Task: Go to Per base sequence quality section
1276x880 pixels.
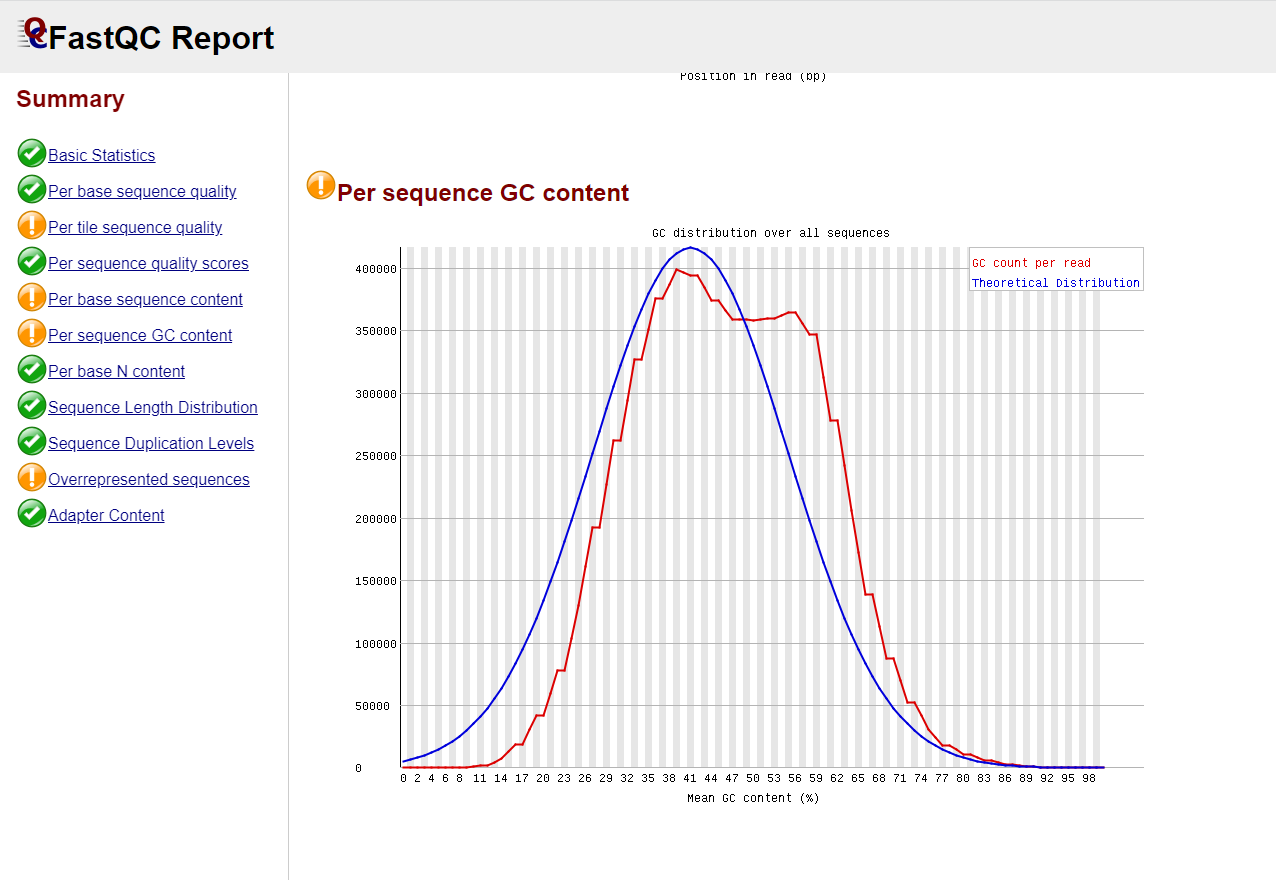Action: point(142,192)
